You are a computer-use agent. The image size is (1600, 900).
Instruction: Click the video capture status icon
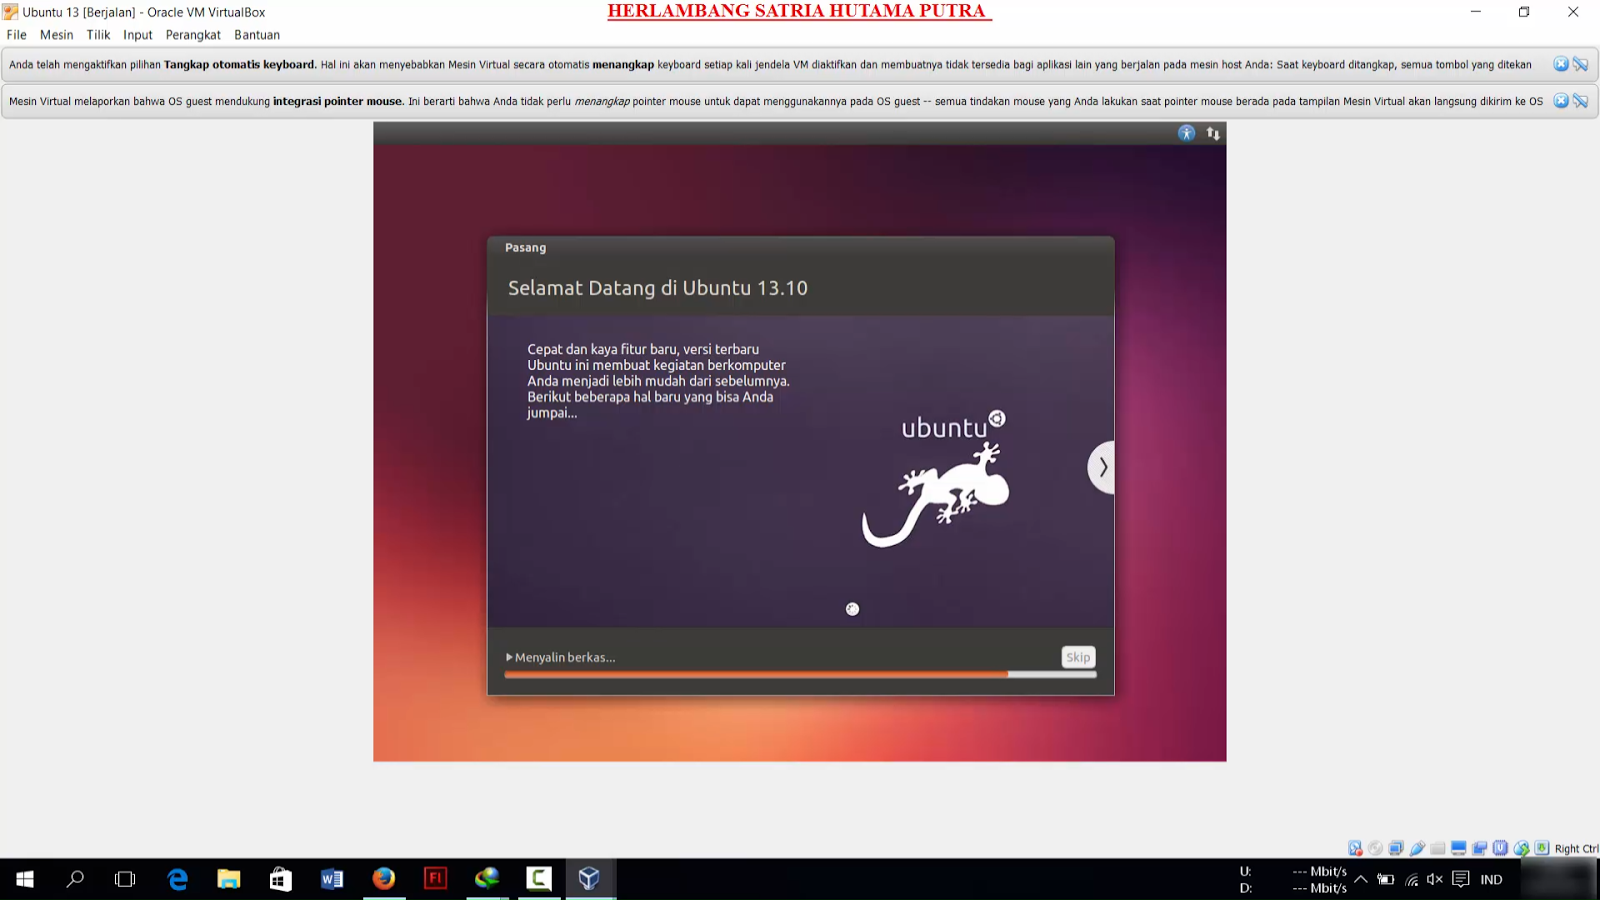click(x=1480, y=848)
